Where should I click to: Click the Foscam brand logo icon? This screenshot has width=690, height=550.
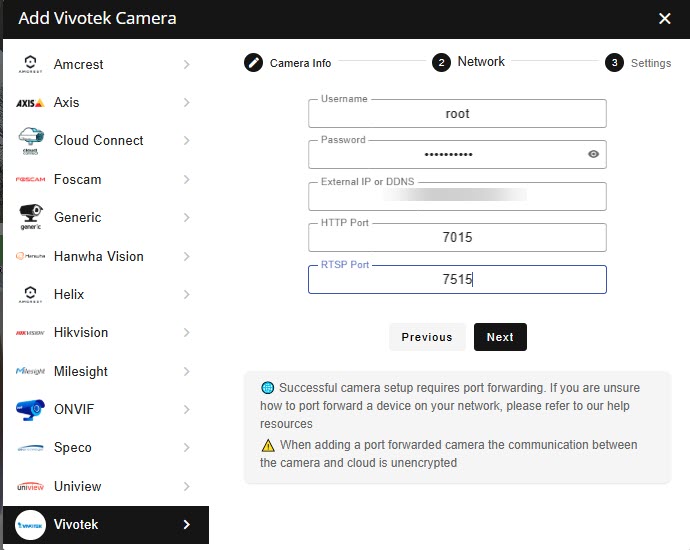pos(30,180)
